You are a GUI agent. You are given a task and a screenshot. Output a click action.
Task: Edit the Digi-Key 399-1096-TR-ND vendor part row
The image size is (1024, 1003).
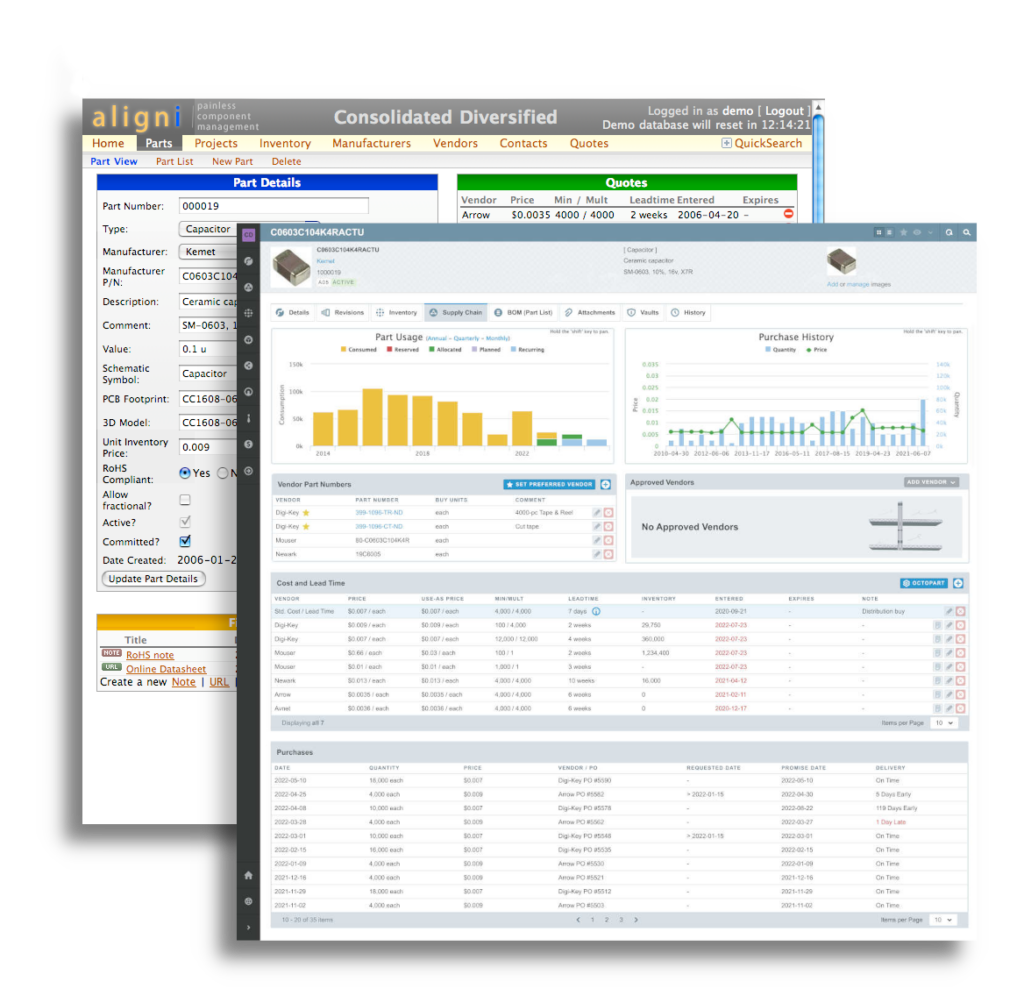(597, 513)
